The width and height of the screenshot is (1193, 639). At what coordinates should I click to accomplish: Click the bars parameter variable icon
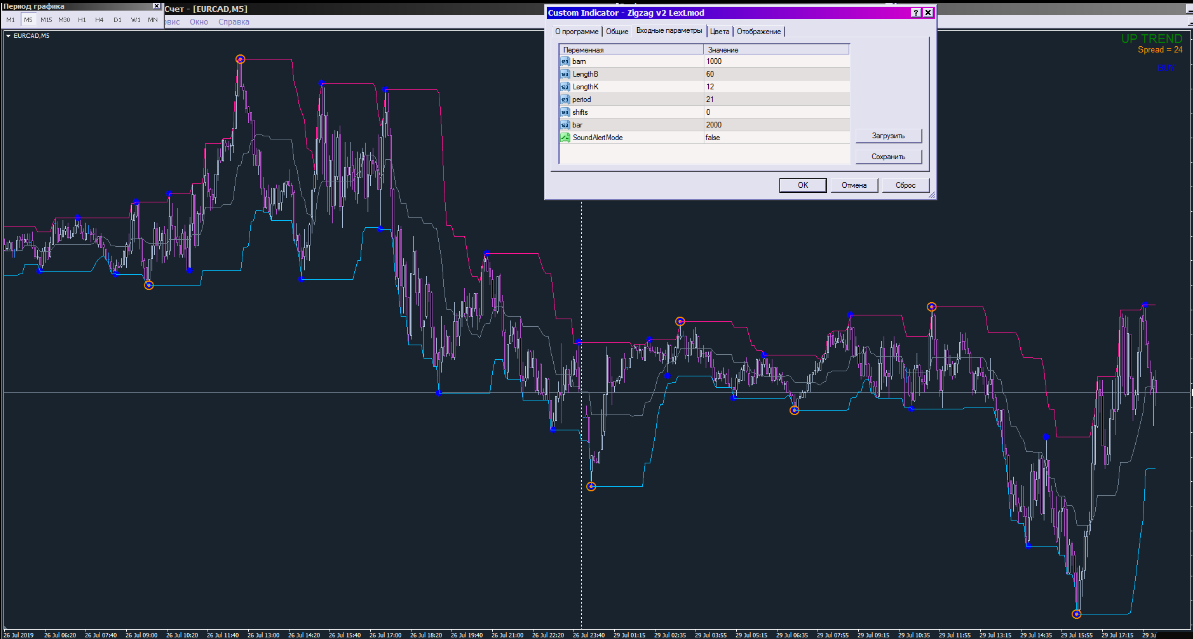(565, 61)
